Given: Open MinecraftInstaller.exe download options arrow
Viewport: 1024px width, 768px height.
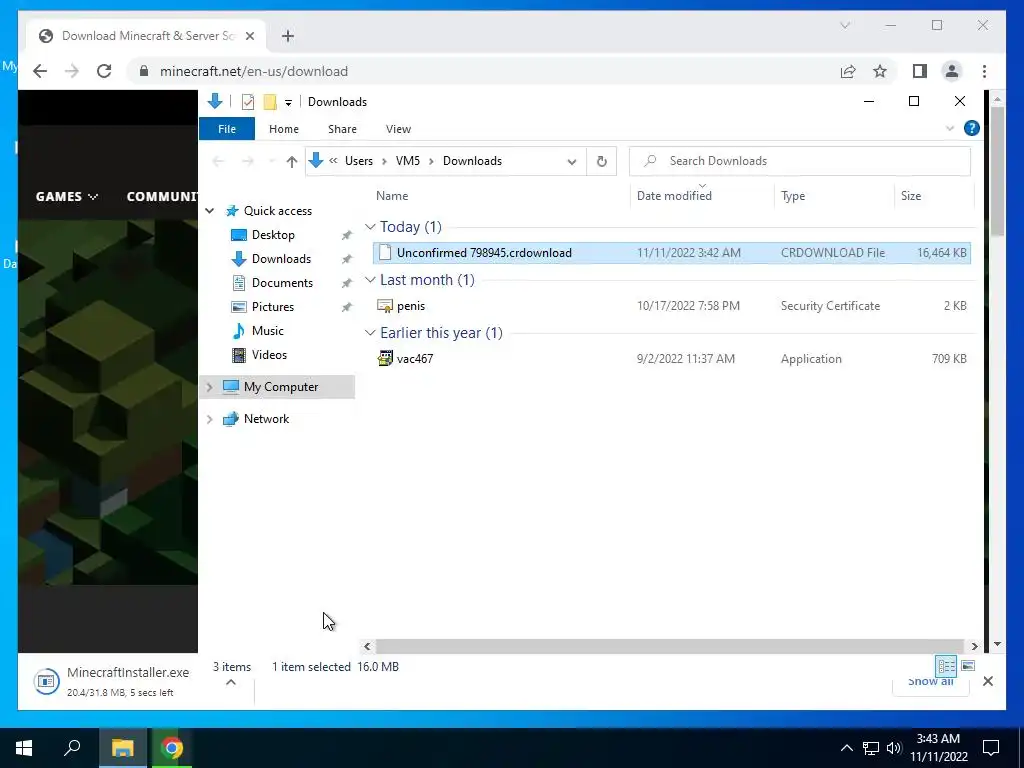Looking at the screenshot, I should 231,682.
